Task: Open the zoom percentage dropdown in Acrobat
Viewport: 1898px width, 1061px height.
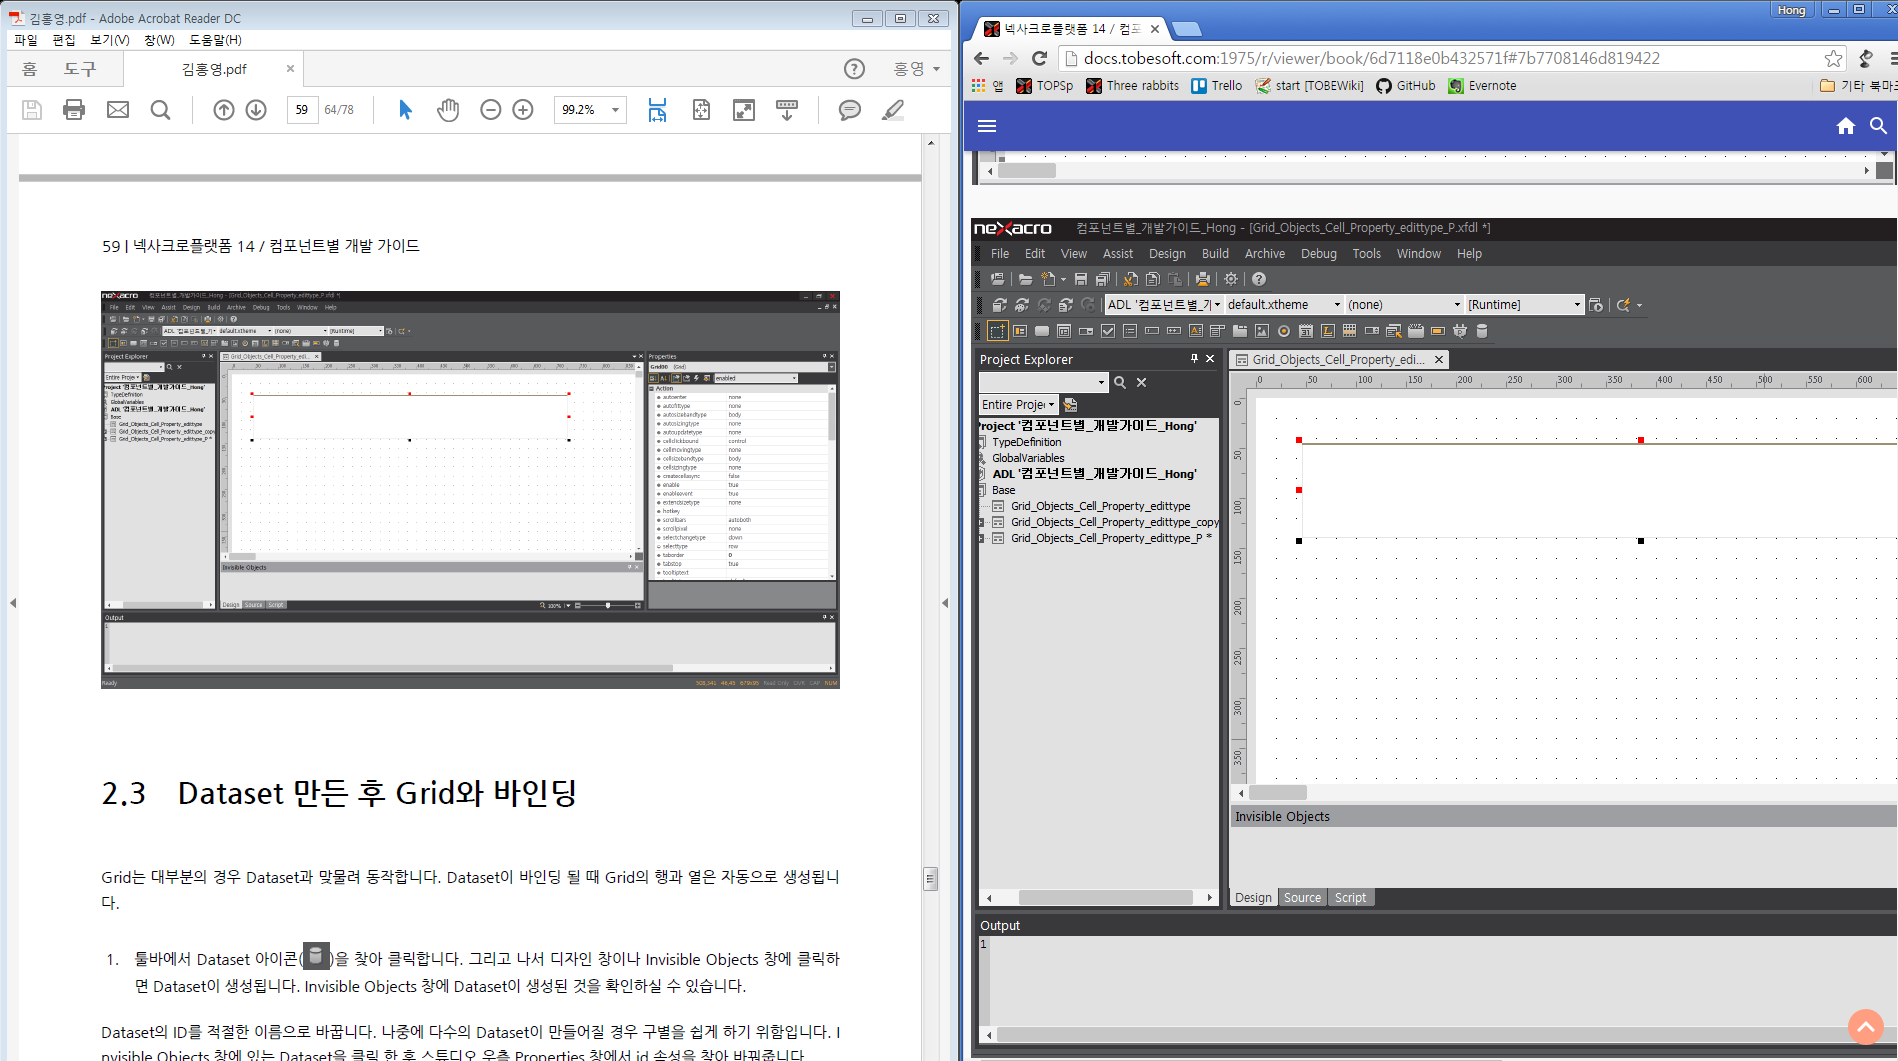Action: coord(615,110)
